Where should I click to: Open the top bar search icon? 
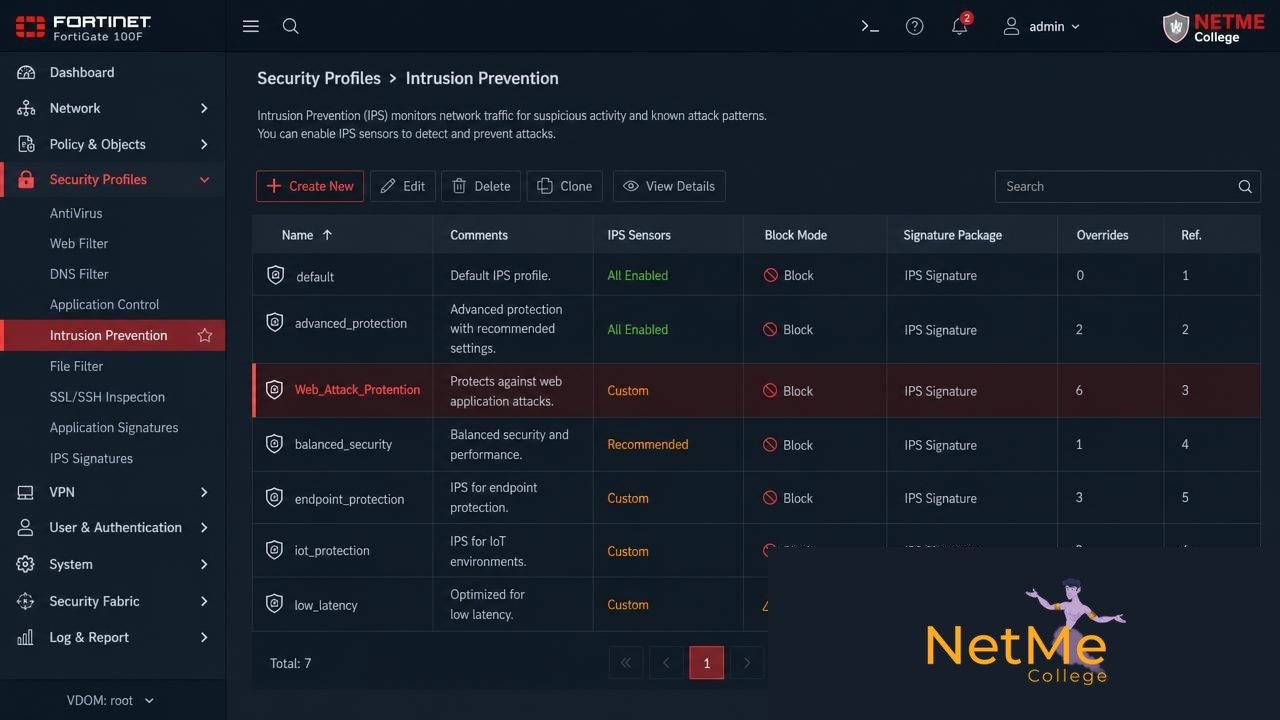291,26
